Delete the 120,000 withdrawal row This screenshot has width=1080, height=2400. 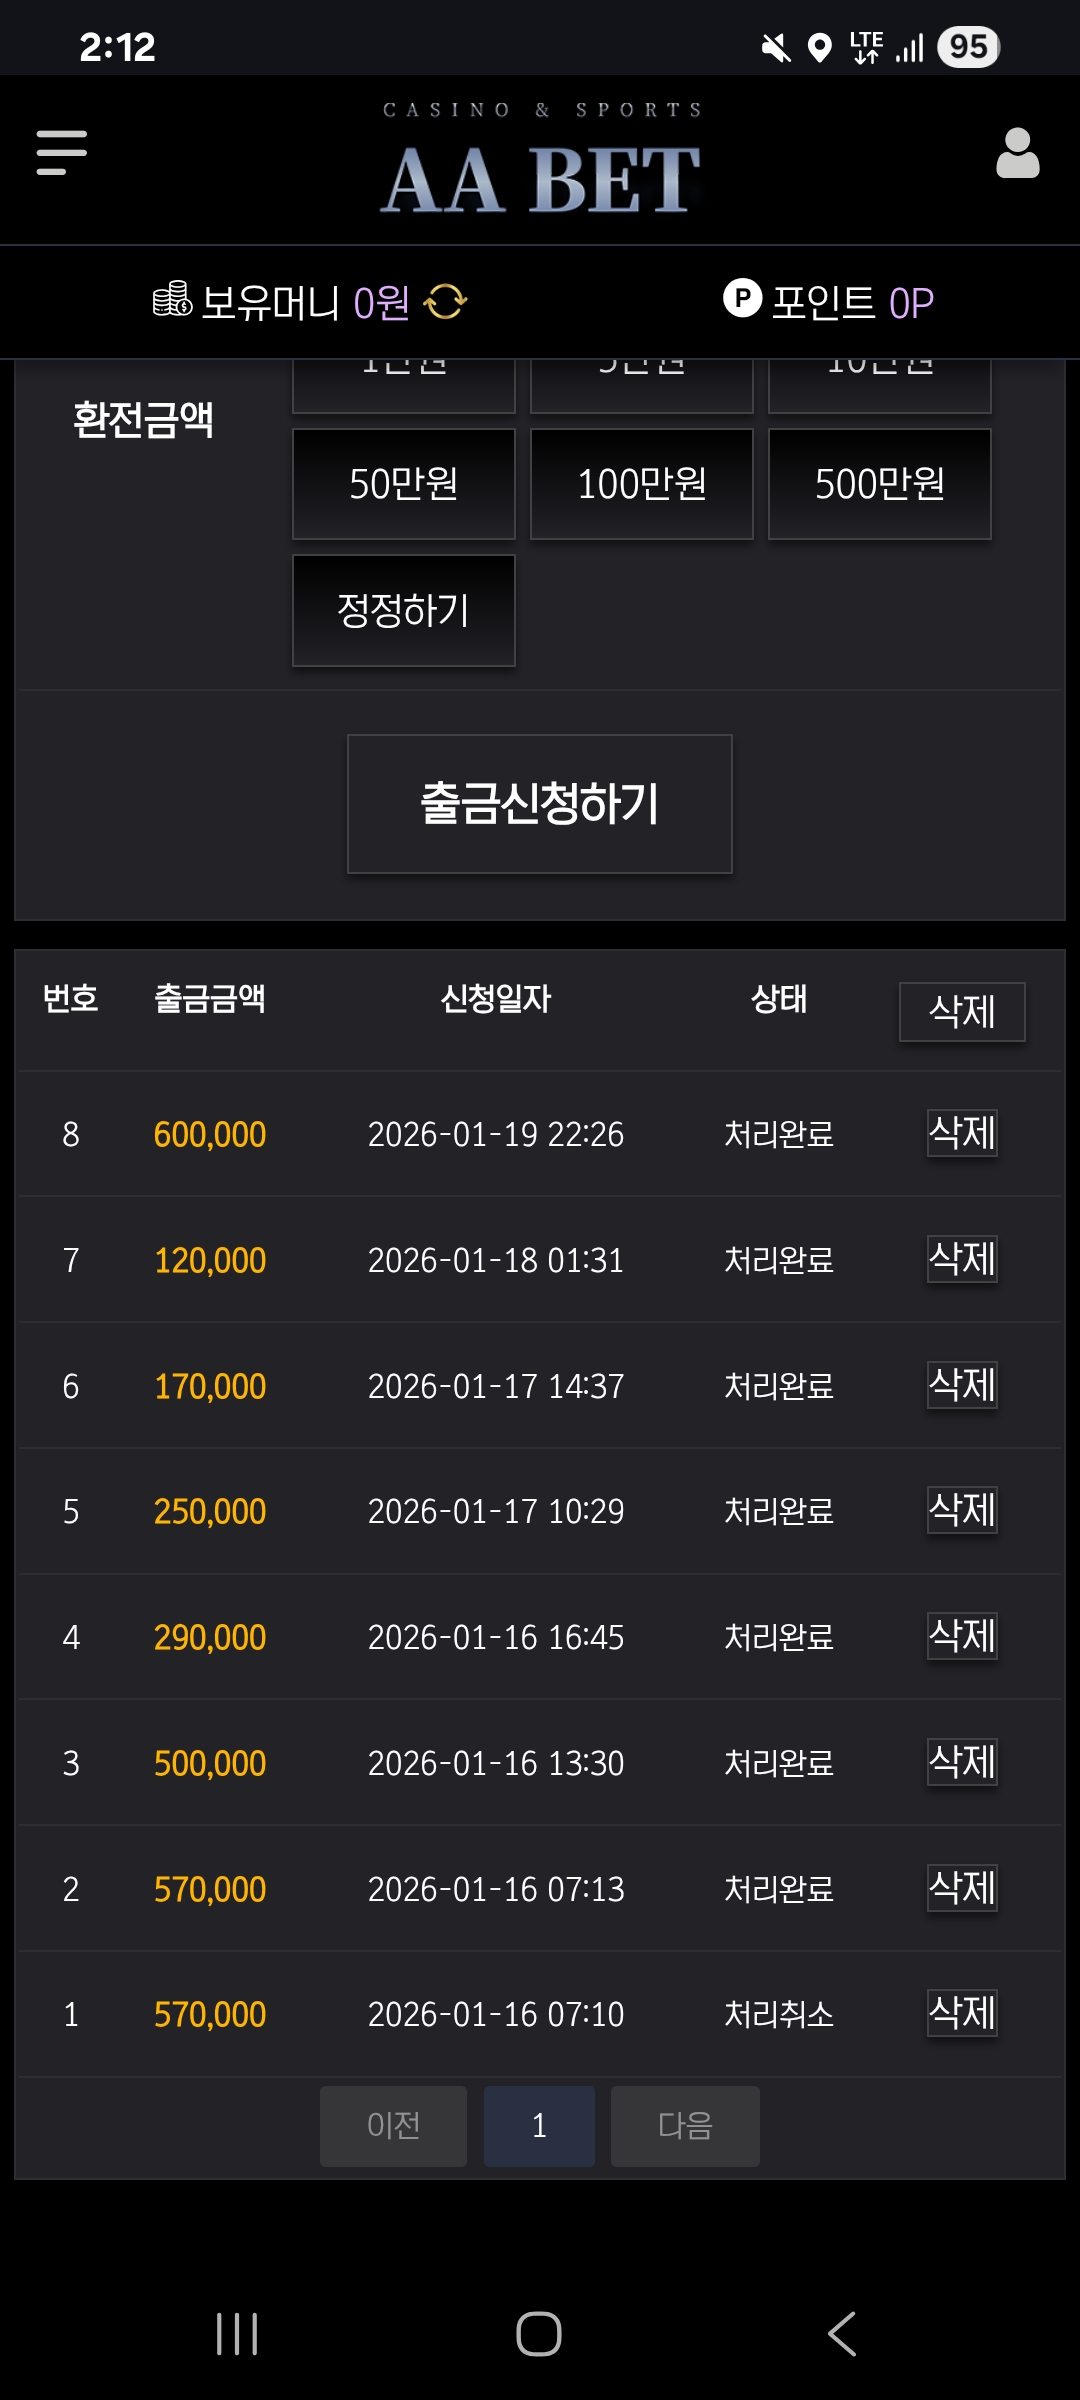962,1259
